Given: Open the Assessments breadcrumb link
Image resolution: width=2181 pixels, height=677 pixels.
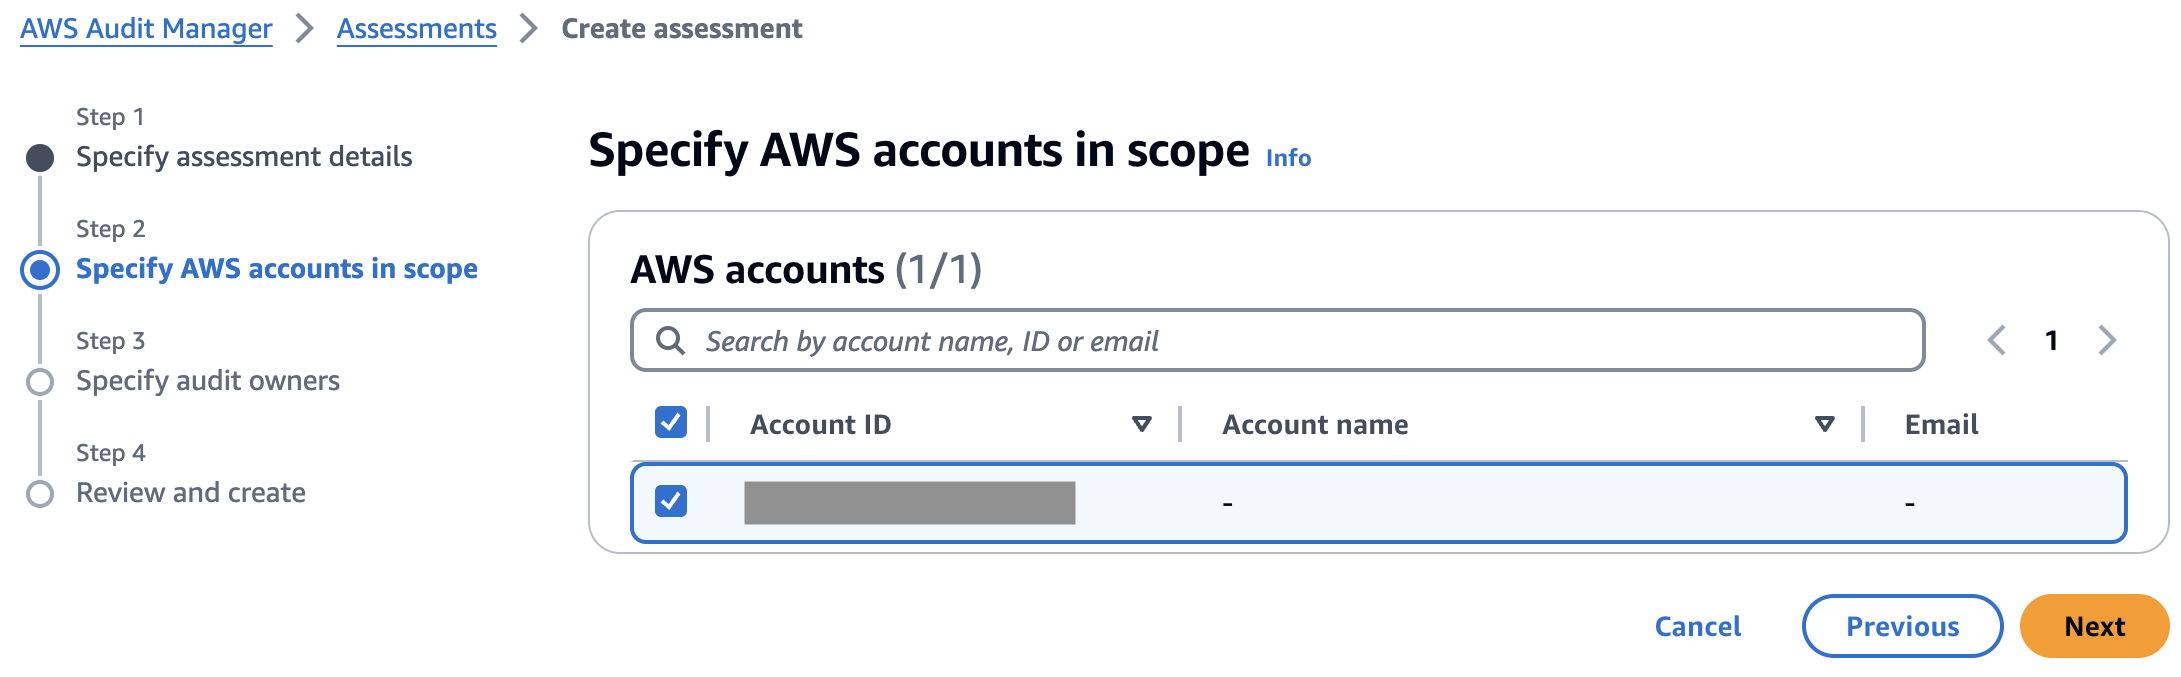Looking at the screenshot, I should (416, 28).
